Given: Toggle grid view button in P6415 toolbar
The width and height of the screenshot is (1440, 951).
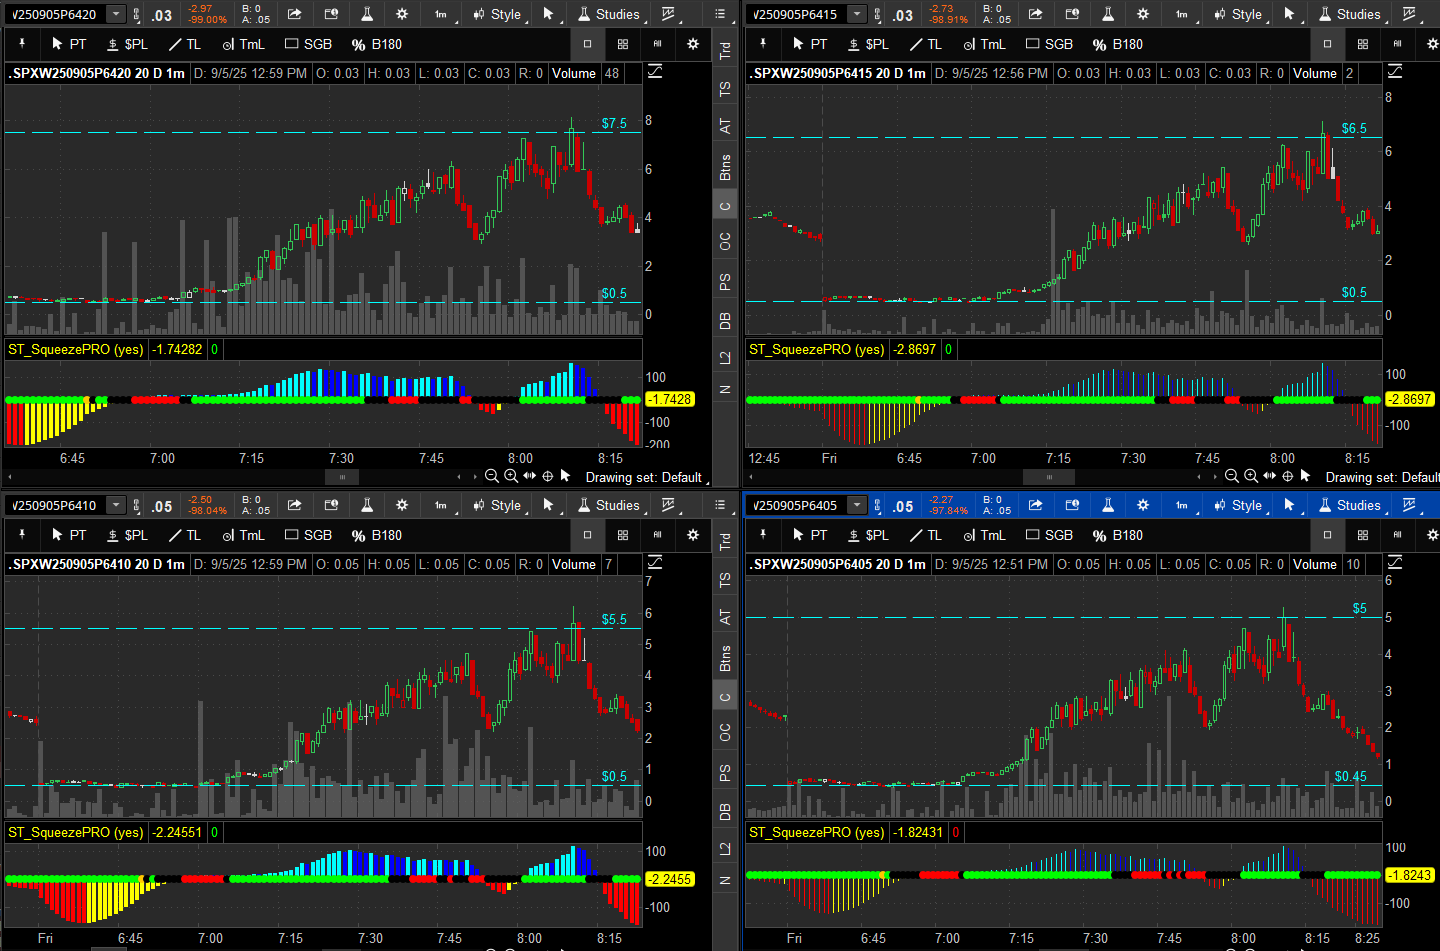Looking at the screenshot, I should (1362, 44).
